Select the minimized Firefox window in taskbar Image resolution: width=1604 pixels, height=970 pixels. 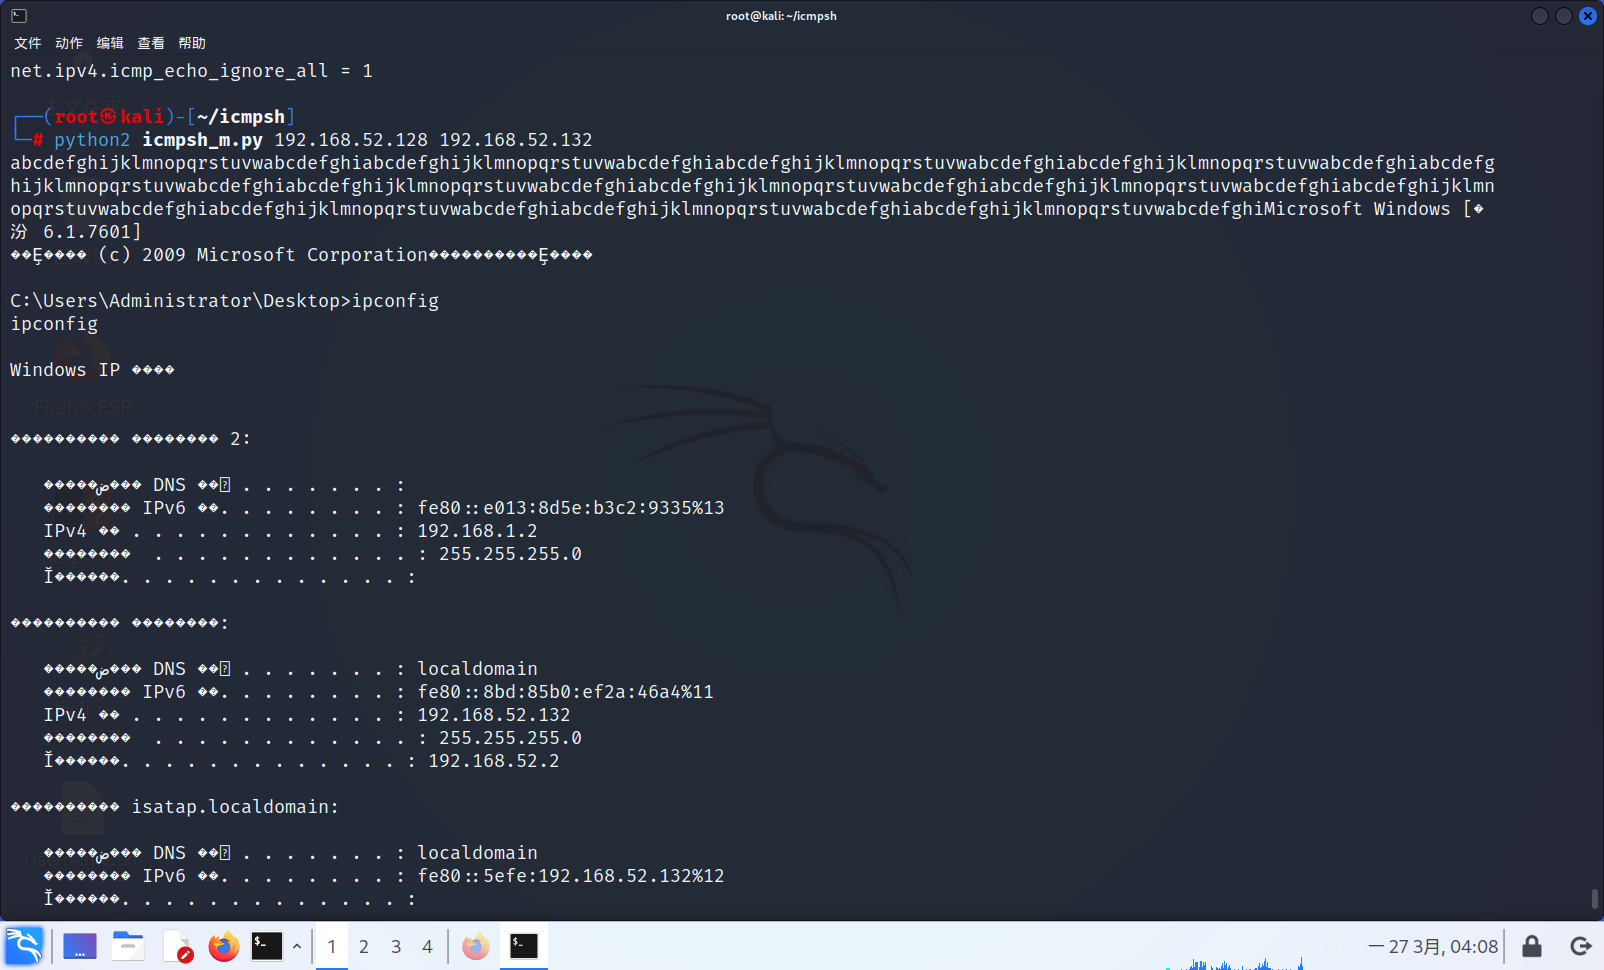click(x=476, y=946)
